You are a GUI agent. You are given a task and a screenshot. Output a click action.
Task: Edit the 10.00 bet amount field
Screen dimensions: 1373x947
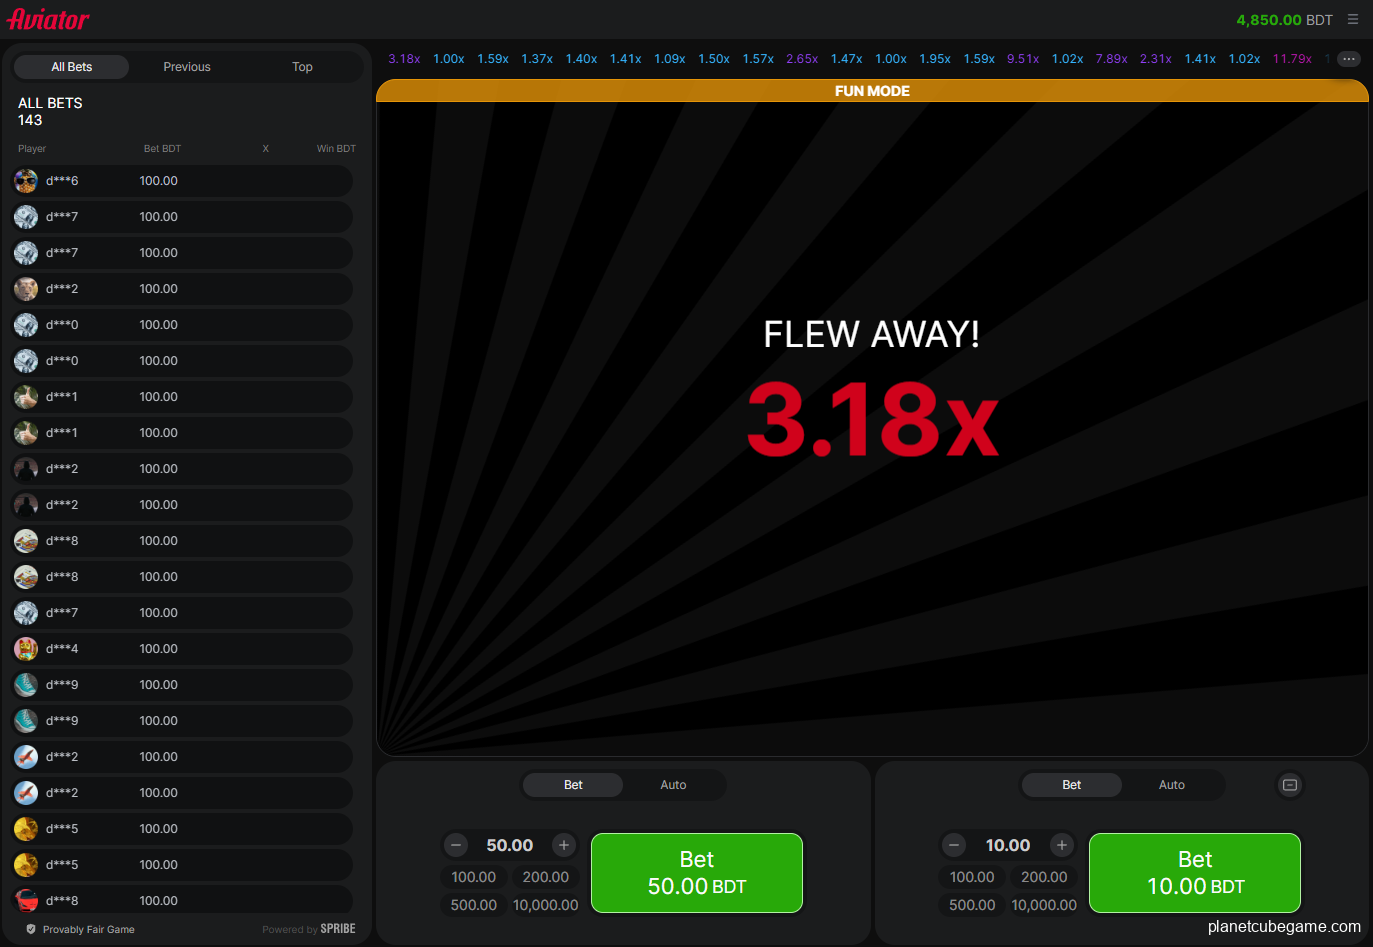pyautogui.click(x=1008, y=845)
